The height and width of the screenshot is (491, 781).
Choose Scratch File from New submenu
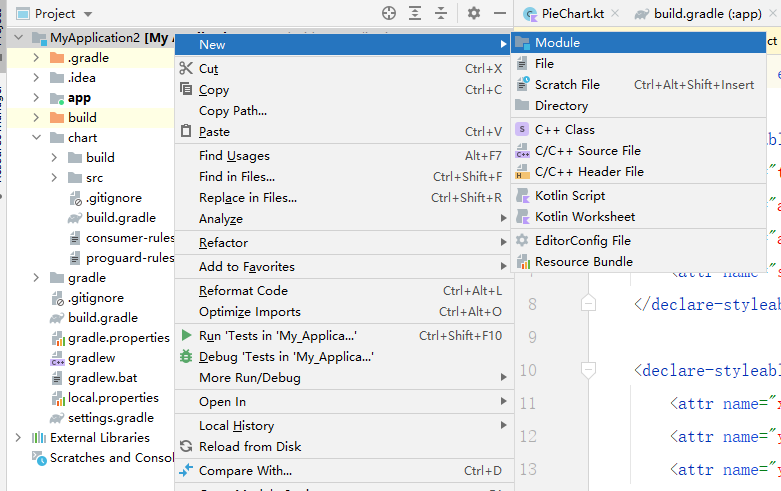point(639,85)
